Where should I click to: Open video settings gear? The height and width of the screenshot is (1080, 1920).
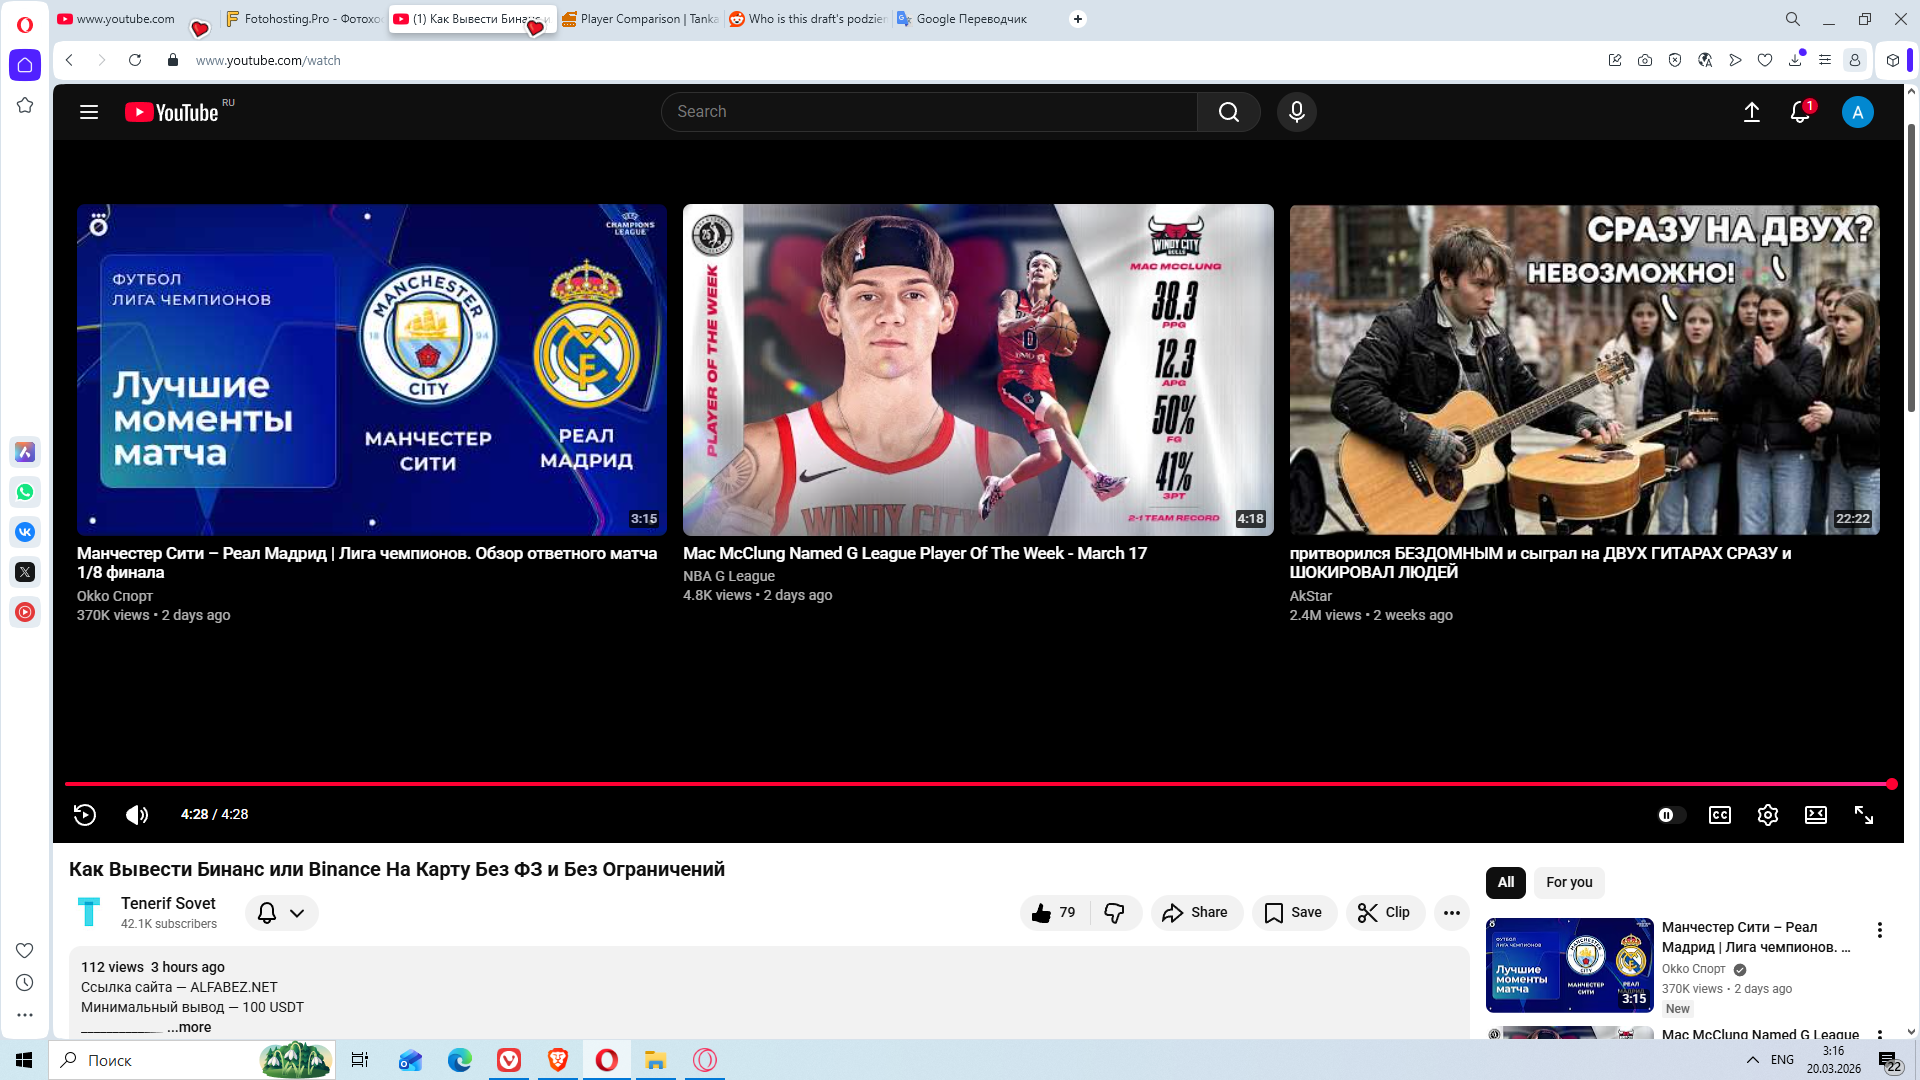pyautogui.click(x=1767, y=815)
